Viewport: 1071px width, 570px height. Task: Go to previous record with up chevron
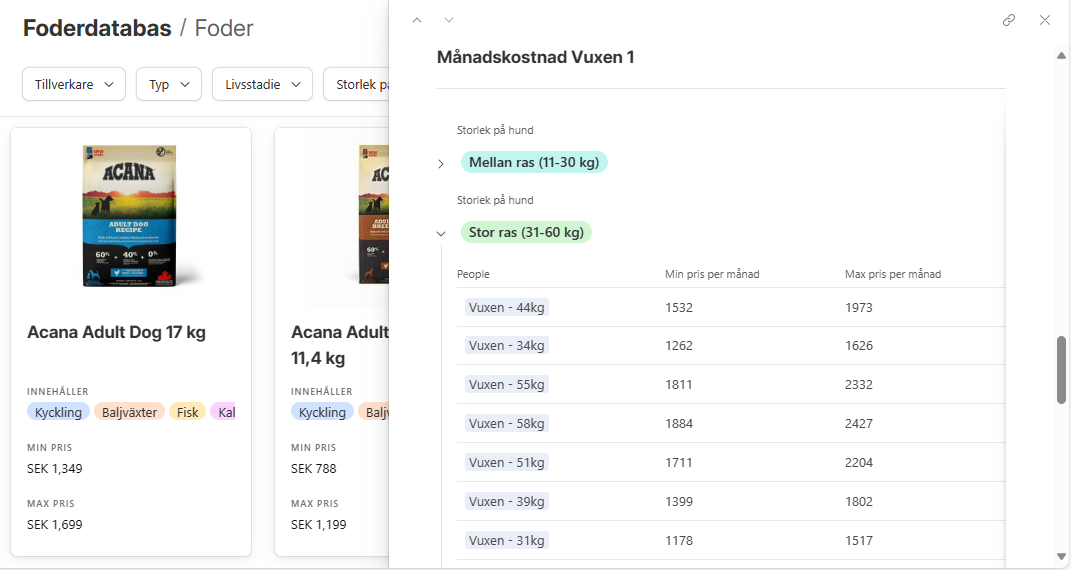pos(417,20)
